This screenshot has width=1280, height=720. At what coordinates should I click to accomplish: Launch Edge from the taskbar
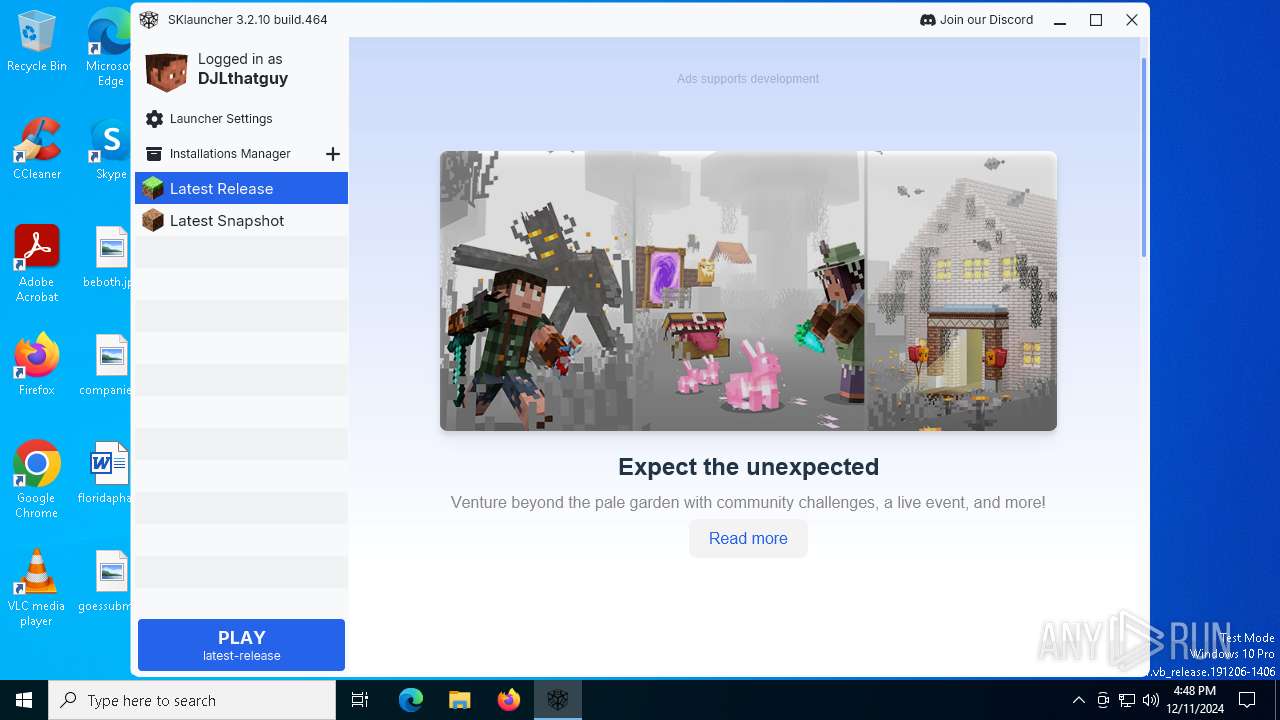[411, 700]
